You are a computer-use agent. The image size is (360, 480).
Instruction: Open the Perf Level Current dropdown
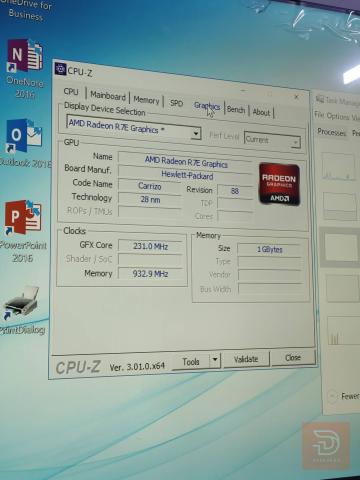(x=272, y=140)
